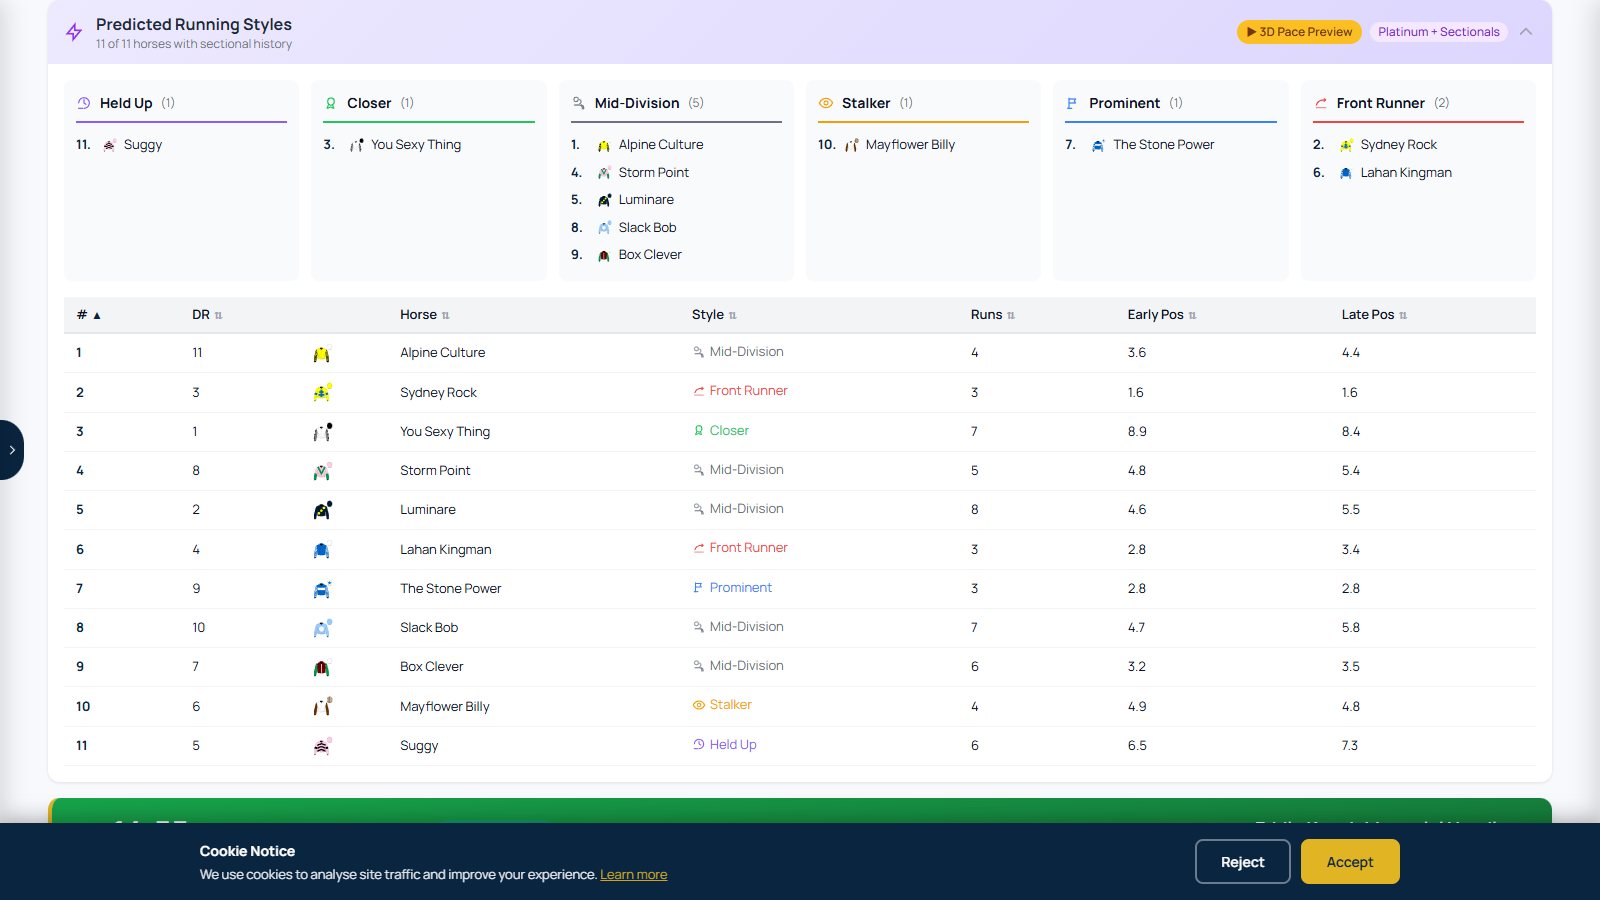Viewport: 1600px width, 900px height.
Task: Click Suggy's silks icon in table row
Action: pos(322,746)
